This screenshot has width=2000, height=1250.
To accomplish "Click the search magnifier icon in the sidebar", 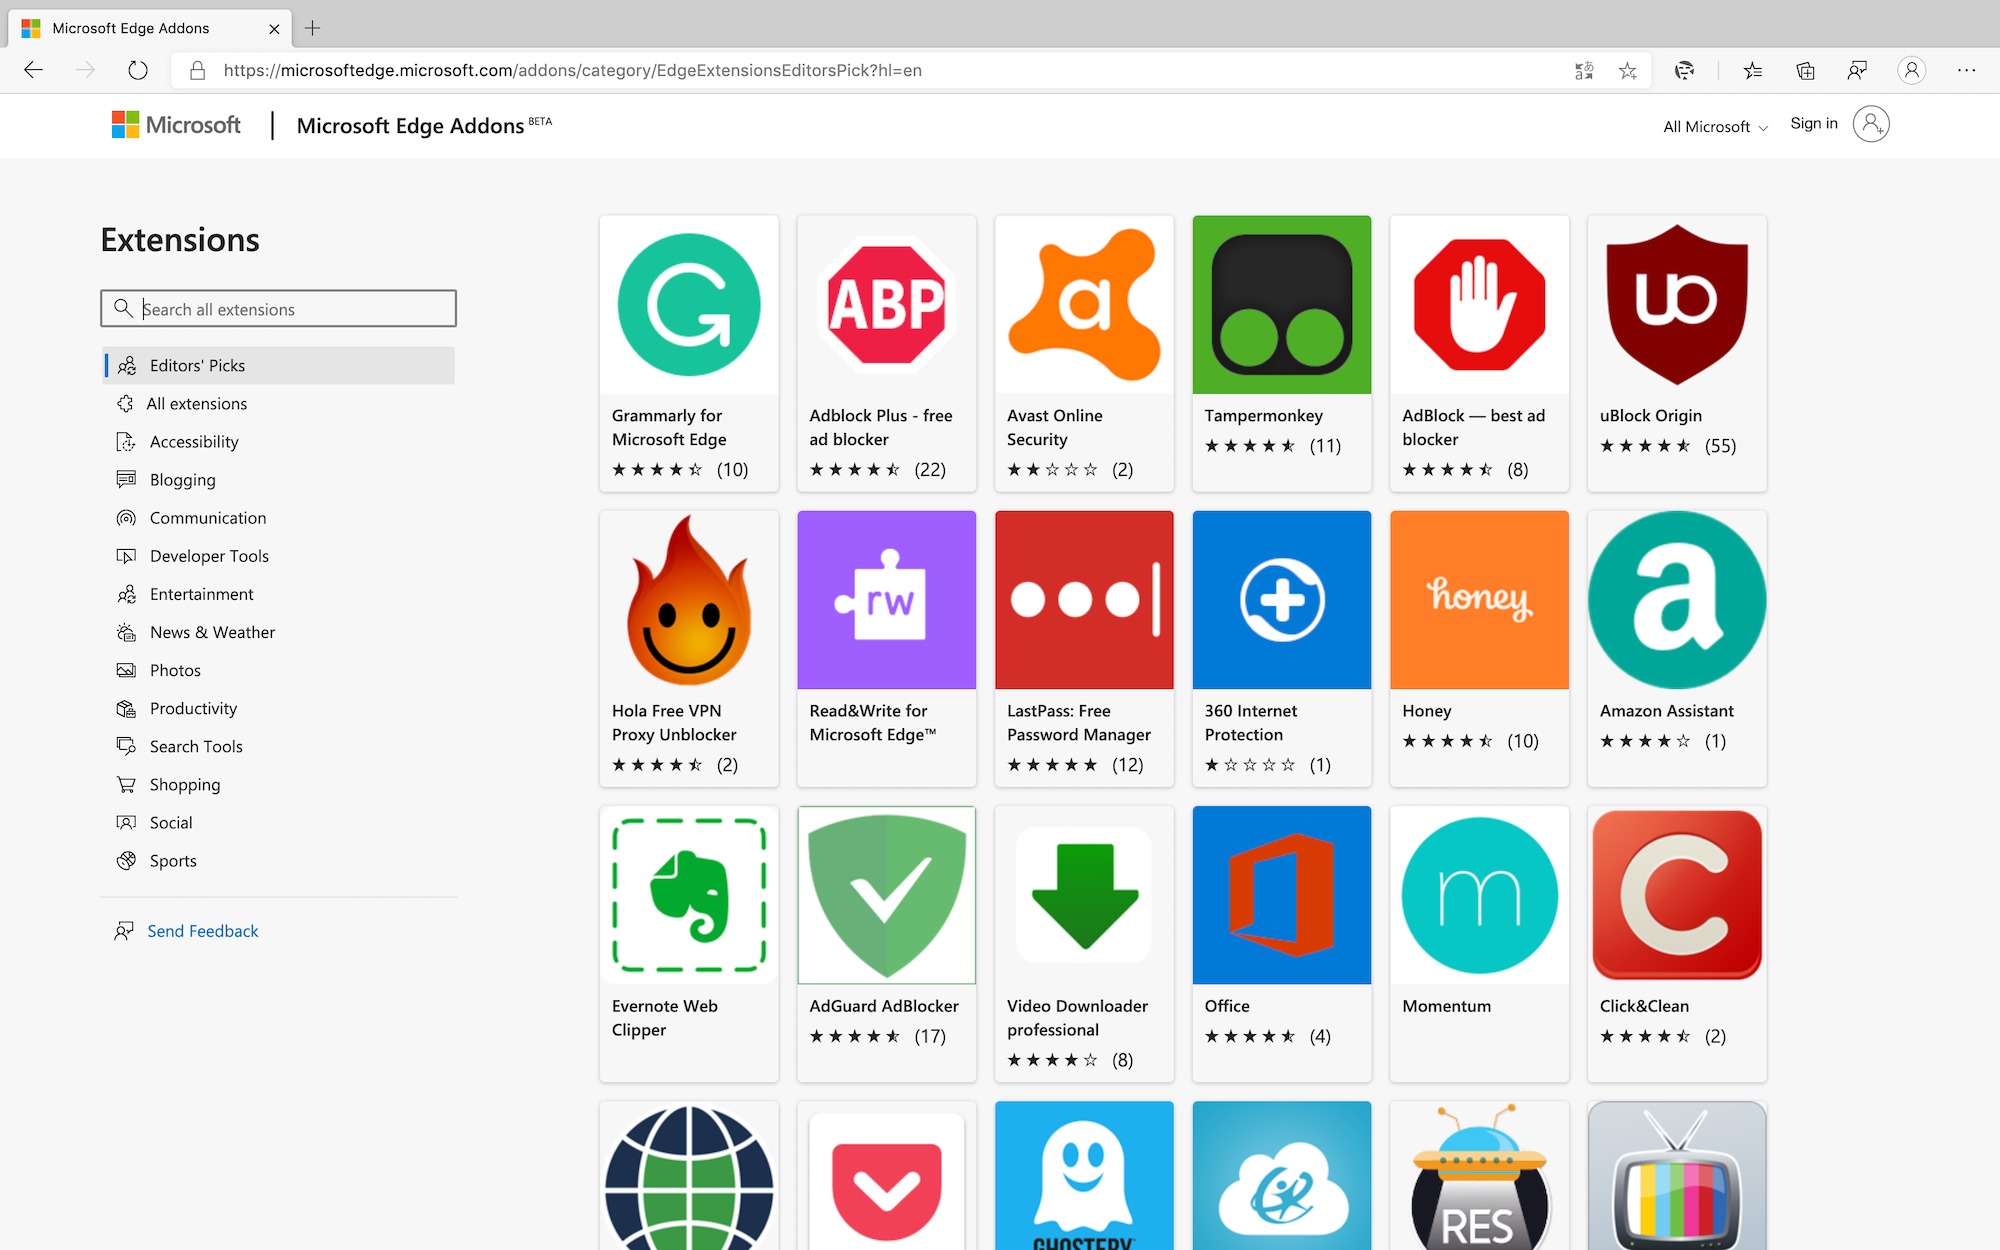I will [123, 308].
